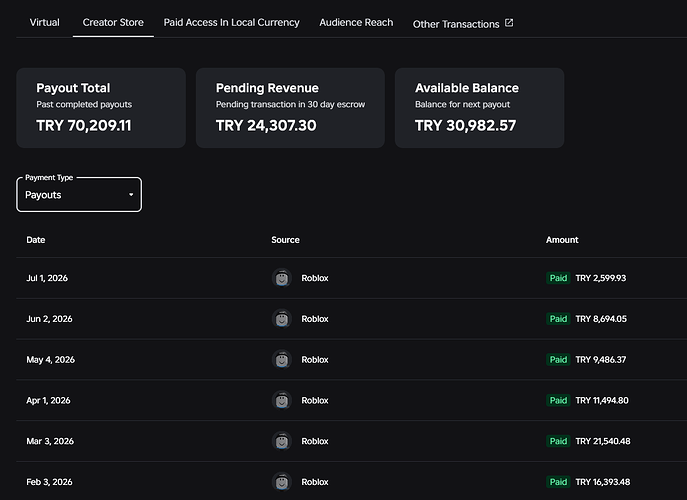Go to the Audience Reach tab
687x500 pixels.
[x=356, y=22]
